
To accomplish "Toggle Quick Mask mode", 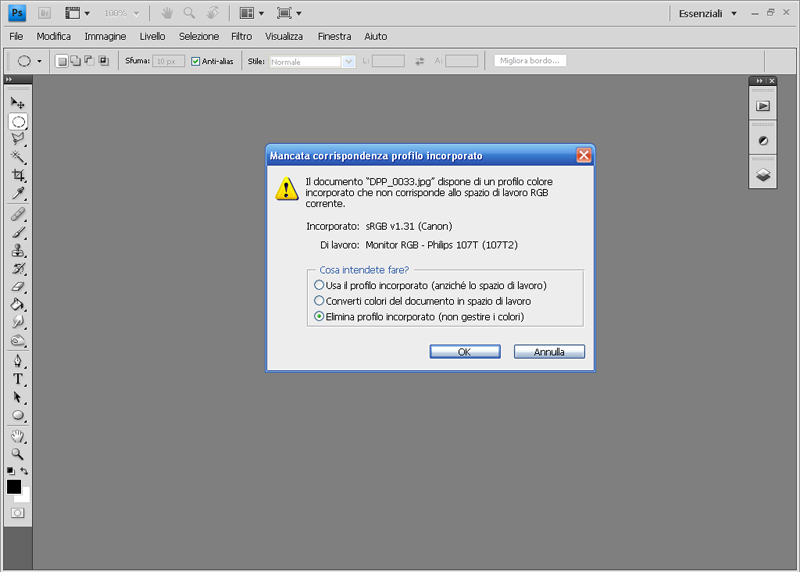I will [x=18, y=513].
